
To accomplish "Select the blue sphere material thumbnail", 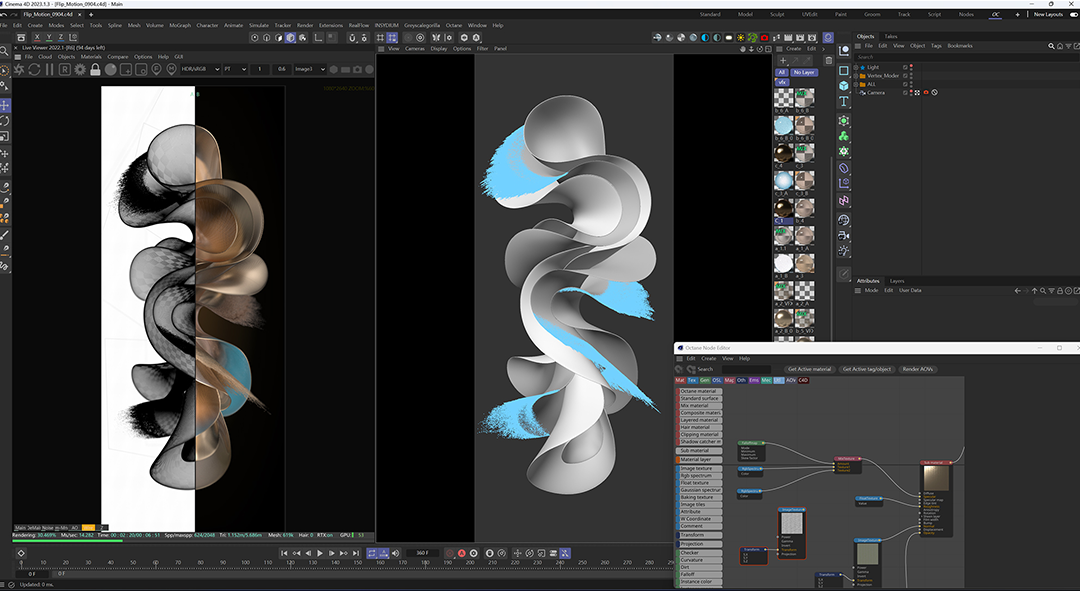I will click(x=783, y=125).
